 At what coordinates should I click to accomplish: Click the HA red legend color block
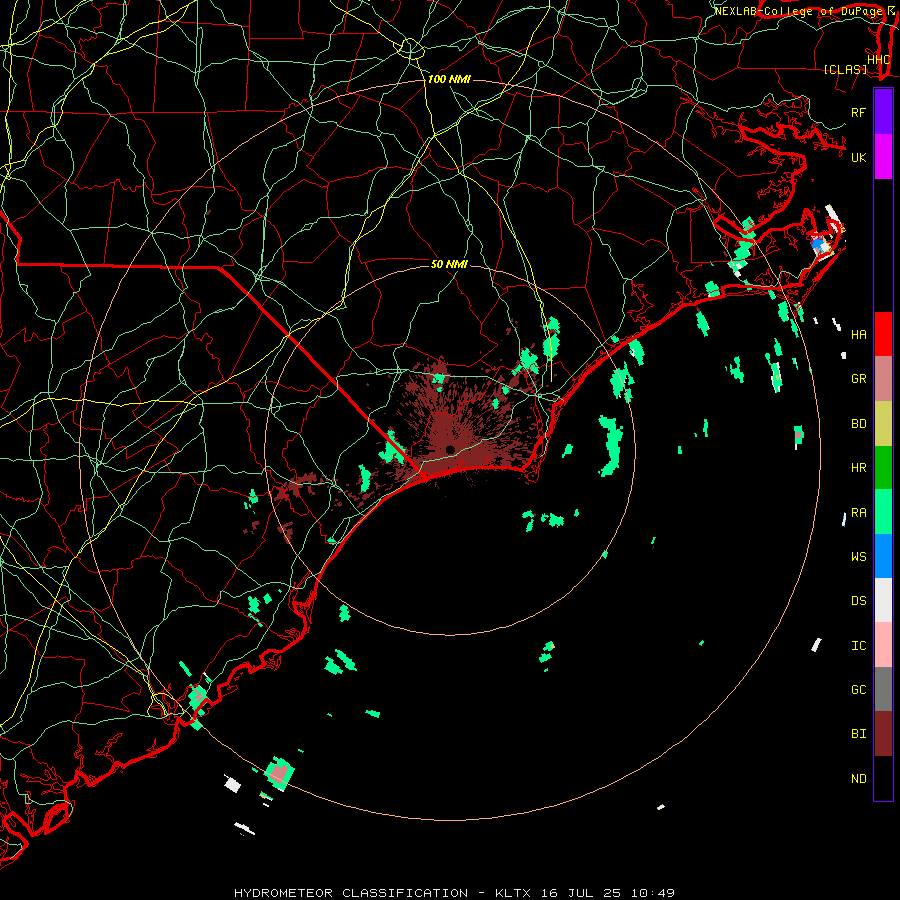click(883, 334)
